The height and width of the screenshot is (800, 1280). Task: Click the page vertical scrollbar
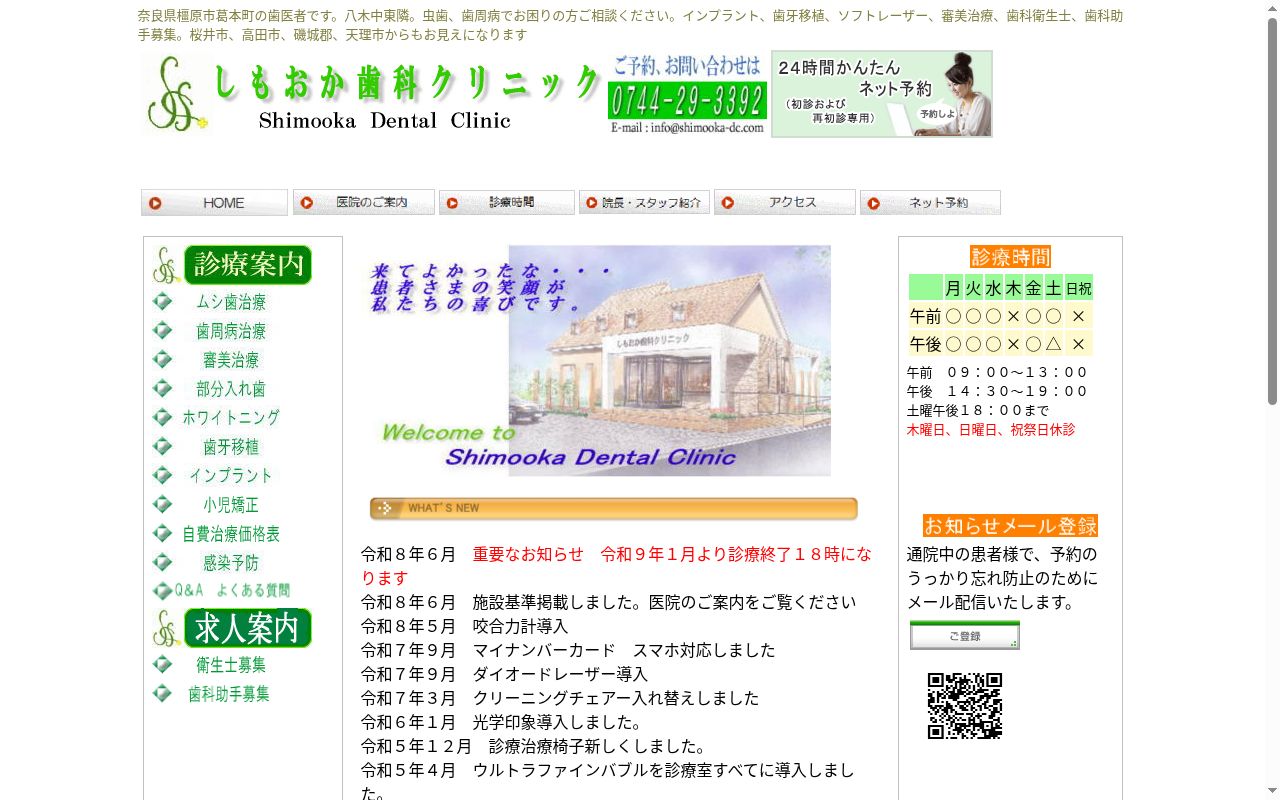[1272, 400]
